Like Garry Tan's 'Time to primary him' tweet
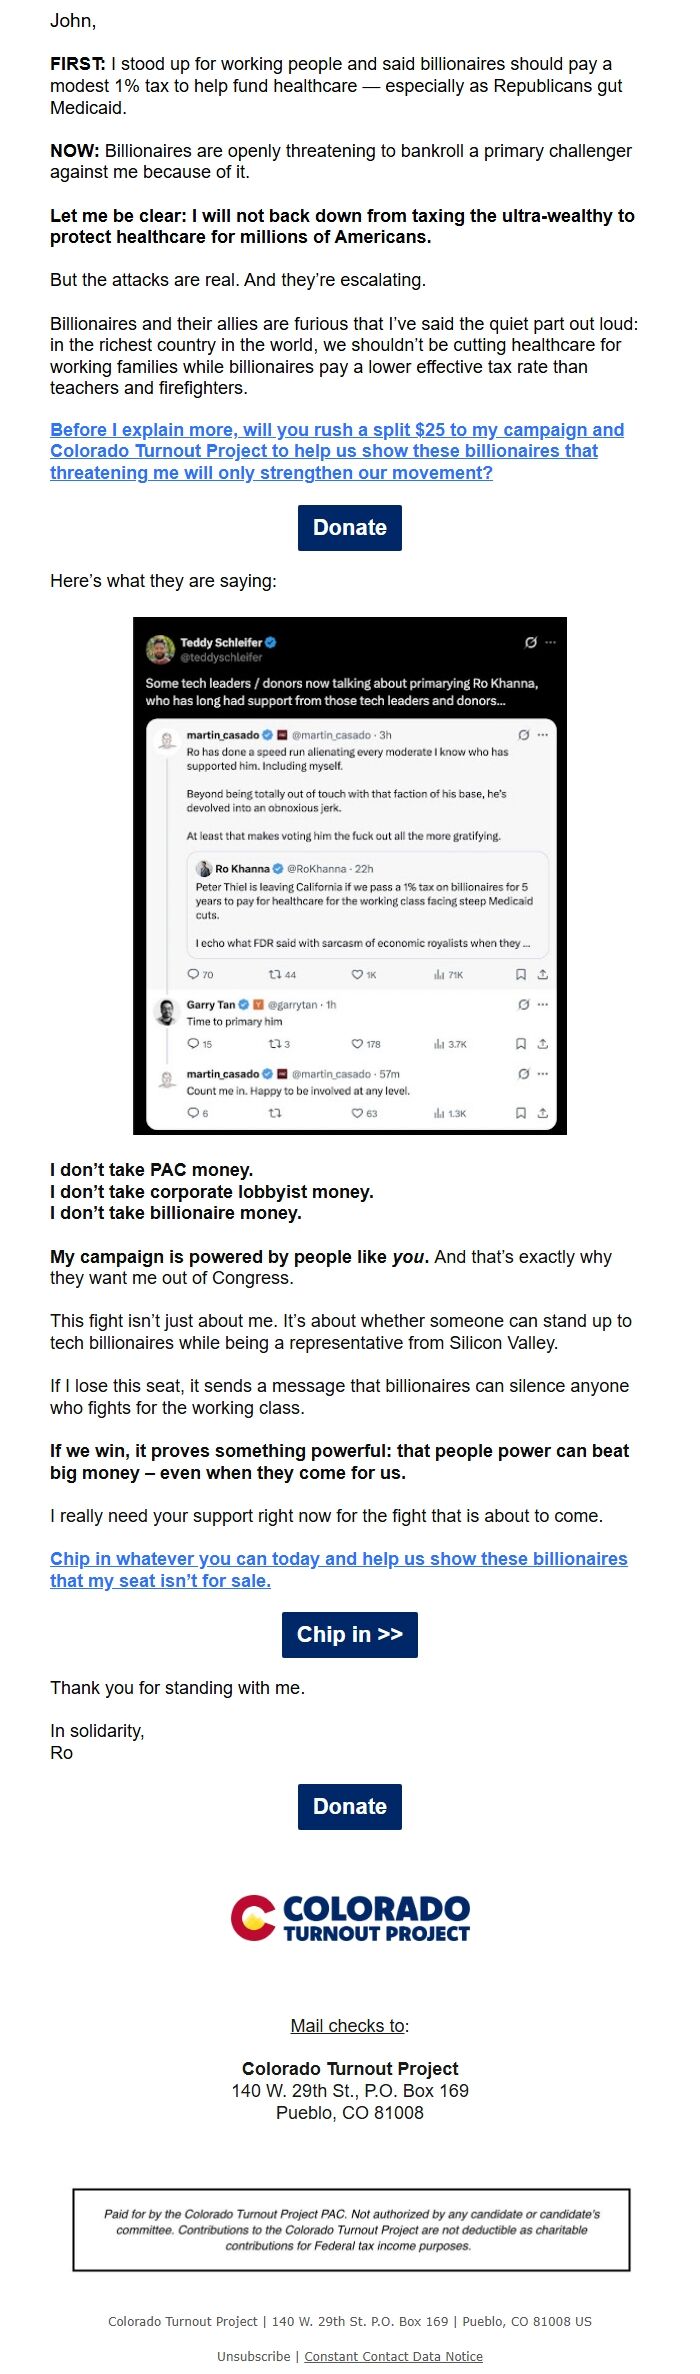The image size is (700, 2374). 357,1044
